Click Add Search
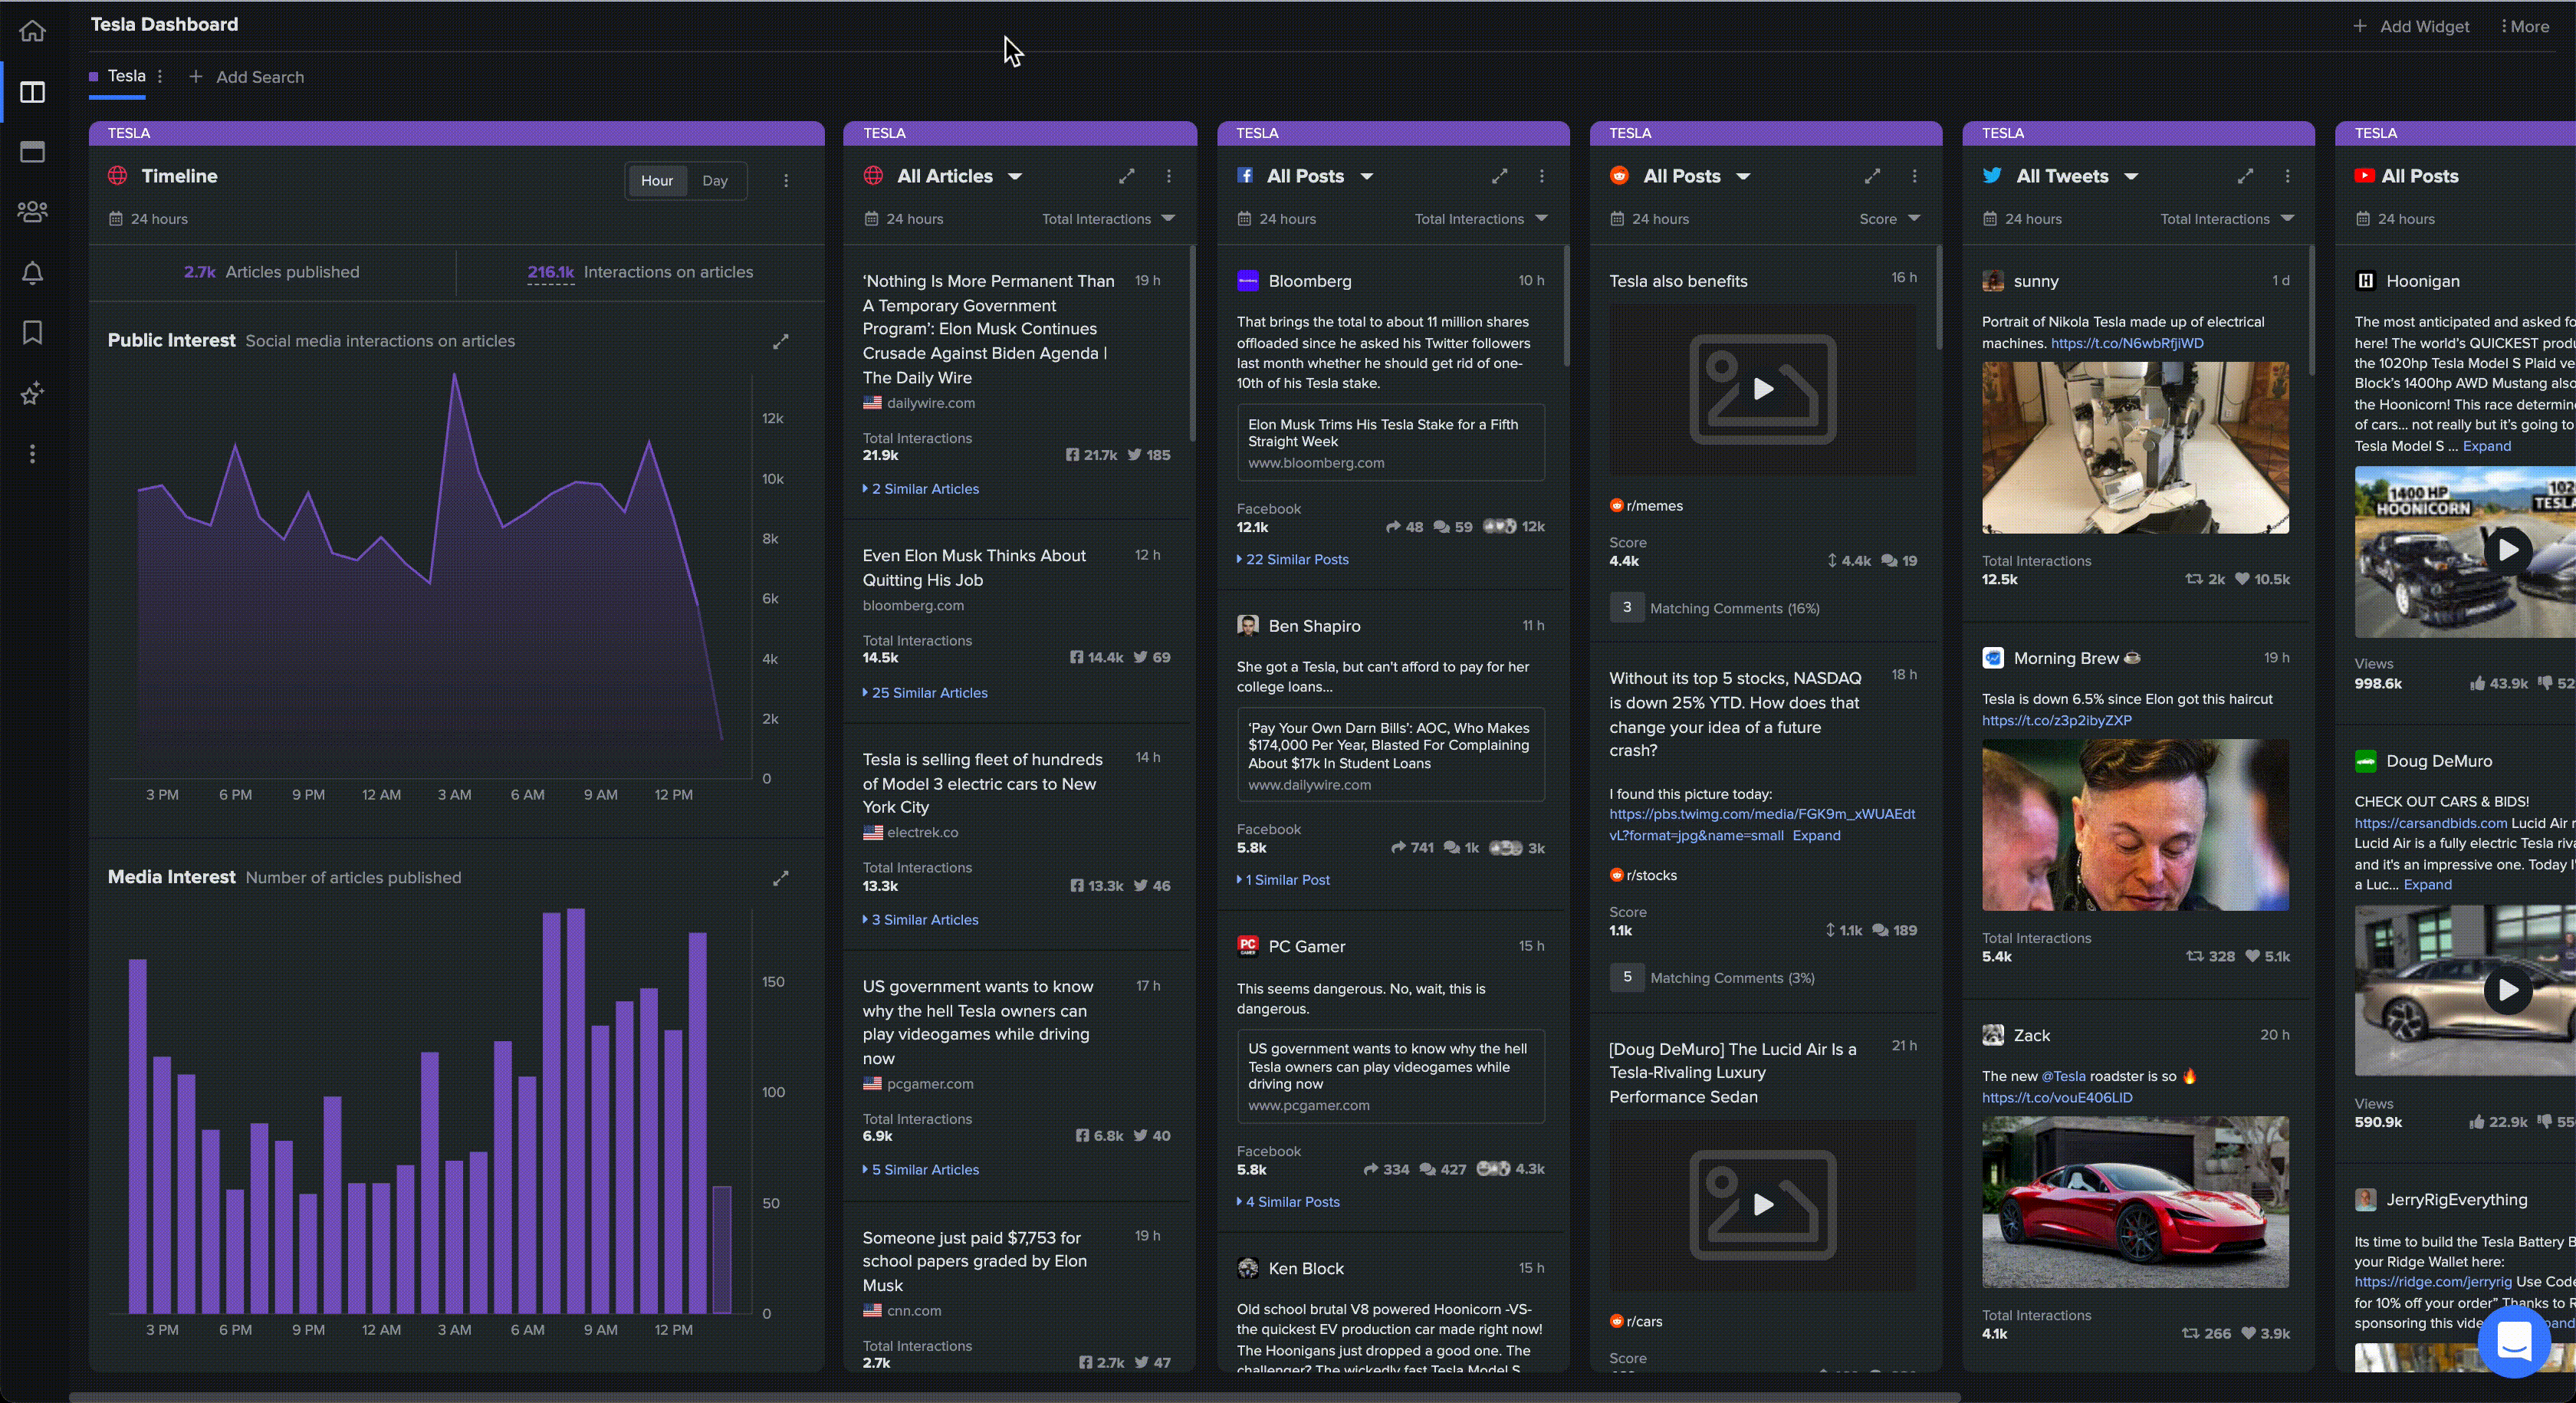This screenshot has width=2576, height=1403. pos(247,77)
